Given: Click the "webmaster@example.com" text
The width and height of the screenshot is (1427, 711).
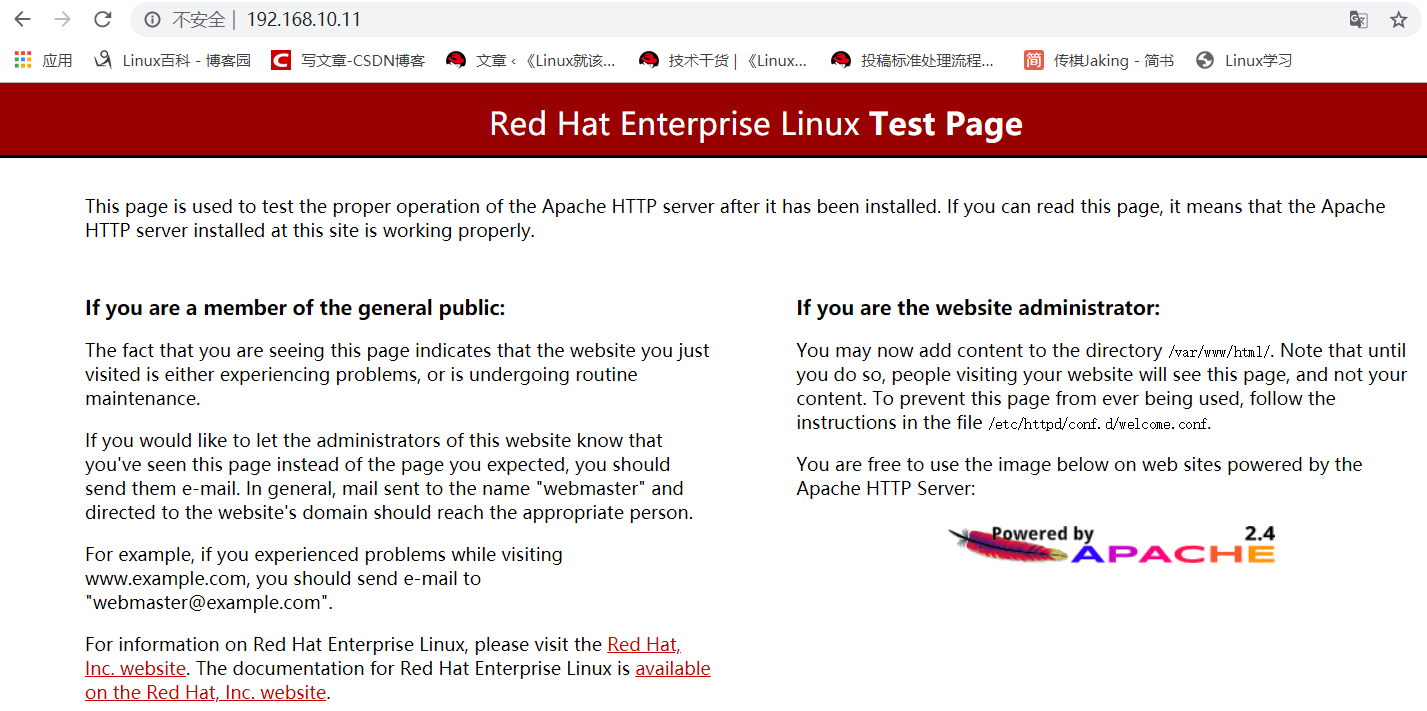Looking at the screenshot, I should click(209, 602).
